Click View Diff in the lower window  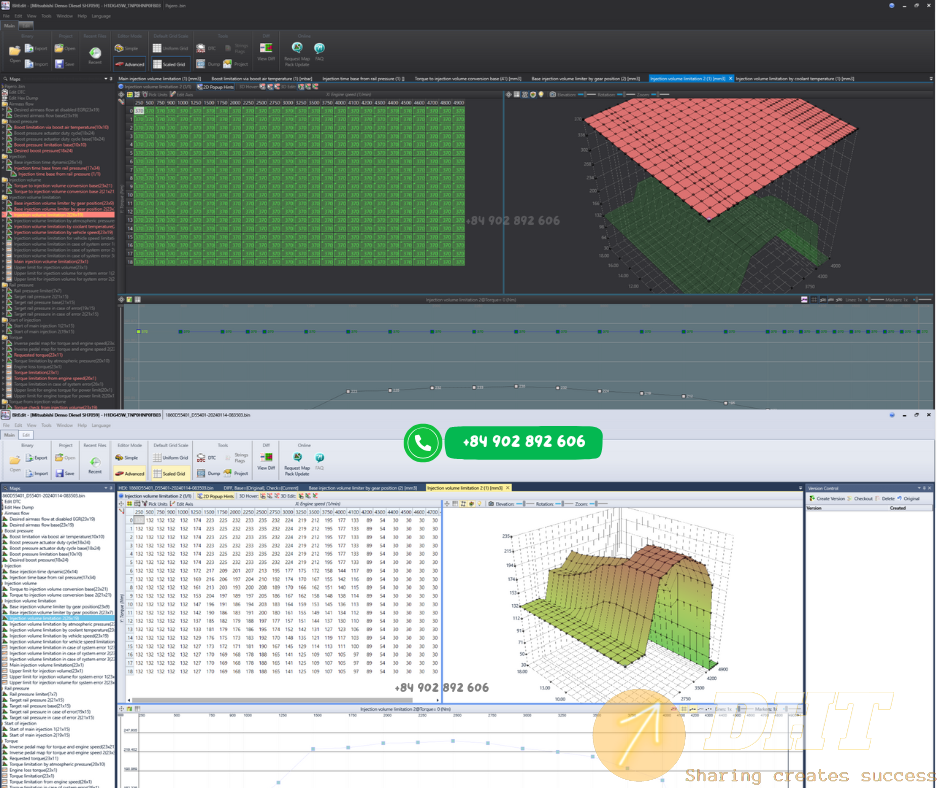pyautogui.click(x=266, y=462)
